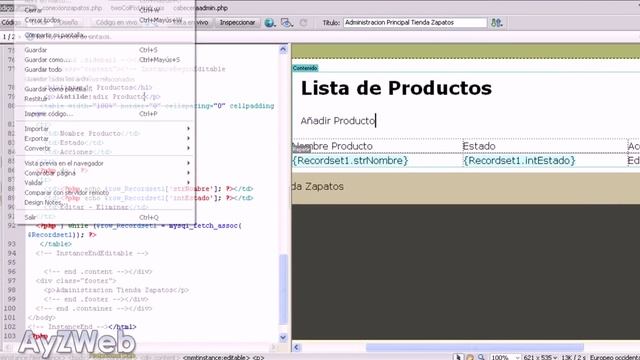The image size is (640, 360).
Task: Click the refresh design view icon
Action: pos(303,23)
